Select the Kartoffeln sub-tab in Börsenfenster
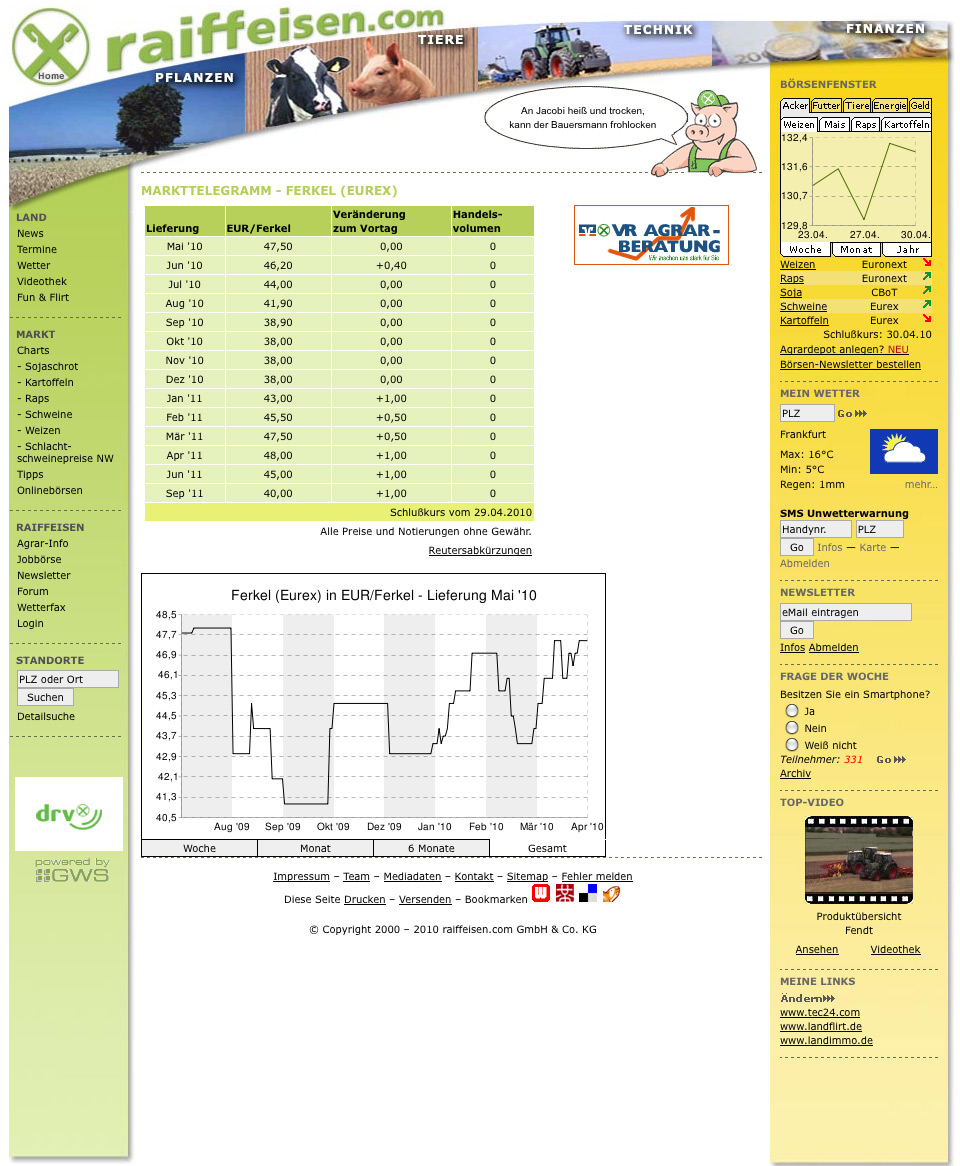 point(906,124)
